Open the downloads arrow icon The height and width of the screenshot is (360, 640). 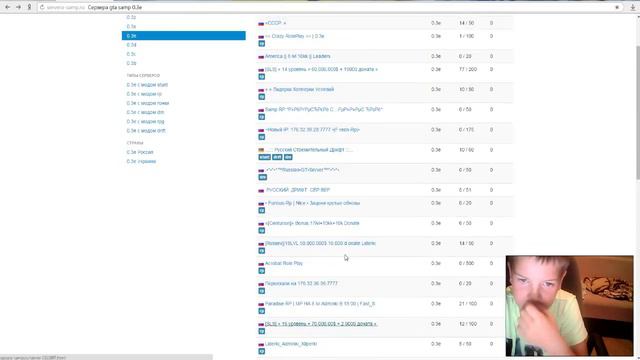(x=633, y=7)
